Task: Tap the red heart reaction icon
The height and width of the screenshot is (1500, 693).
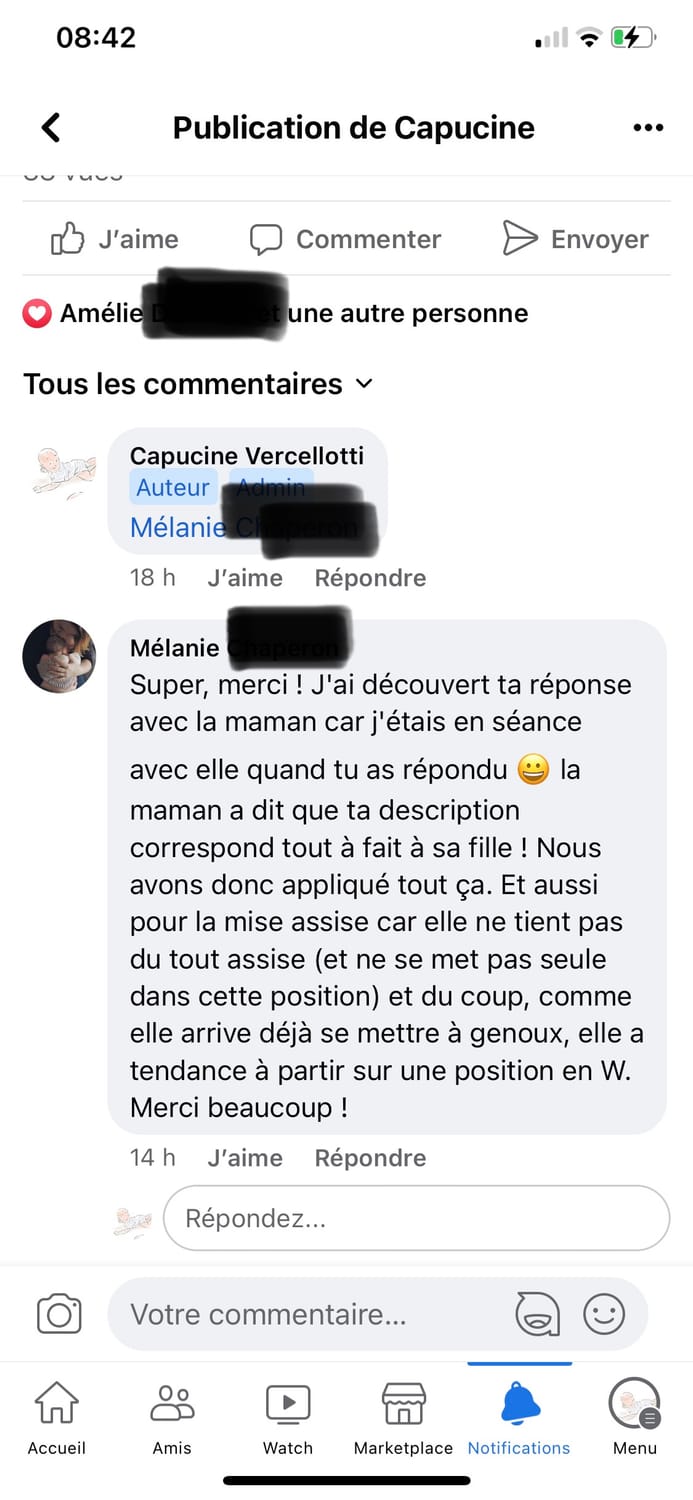Action: click(x=37, y=314)
